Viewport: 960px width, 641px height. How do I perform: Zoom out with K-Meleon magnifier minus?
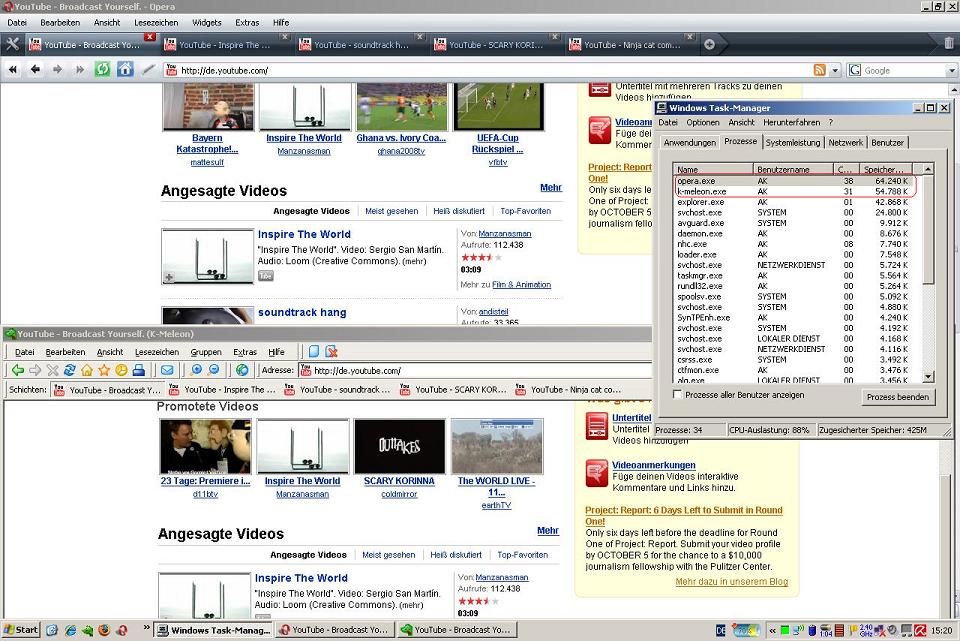coord(214,370)
